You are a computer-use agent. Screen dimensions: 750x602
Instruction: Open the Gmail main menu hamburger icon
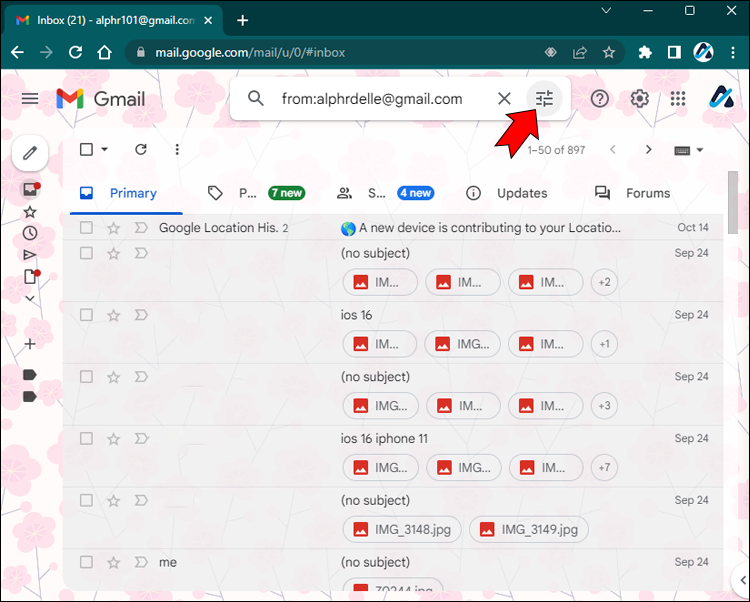pos(30,99)
